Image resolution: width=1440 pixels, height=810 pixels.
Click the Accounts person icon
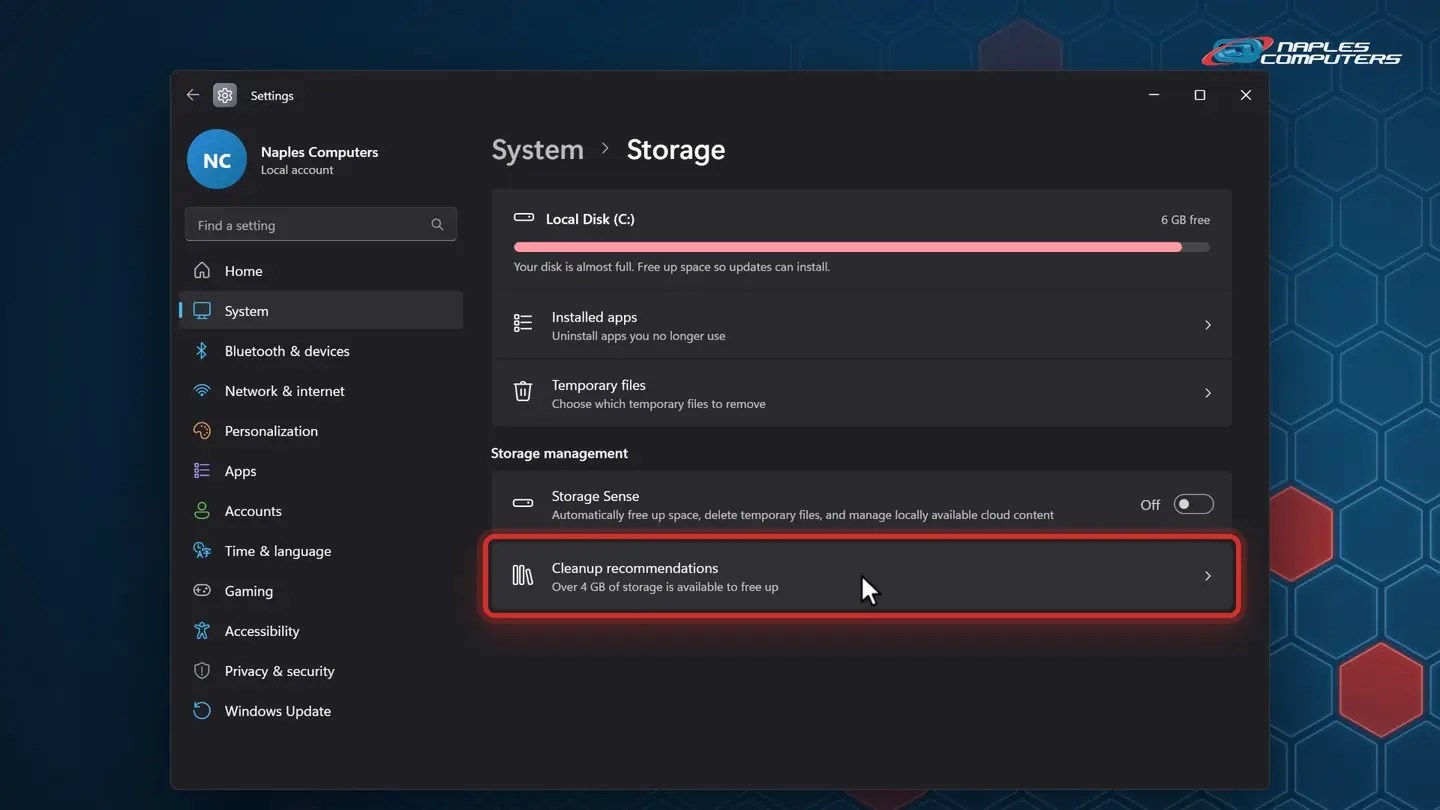[x=202, y=511]
